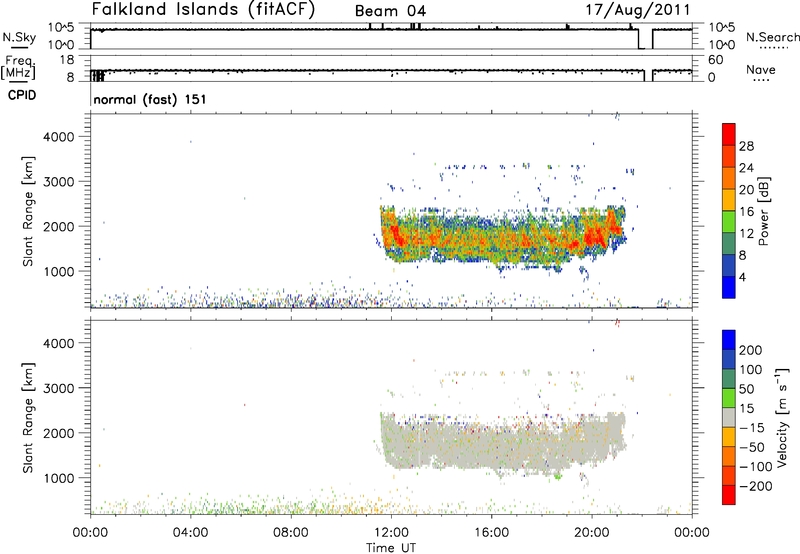Screen dimensions: 800x554
Task: Pick the yellow segment of power colorbar
Action: coord(729,199)
